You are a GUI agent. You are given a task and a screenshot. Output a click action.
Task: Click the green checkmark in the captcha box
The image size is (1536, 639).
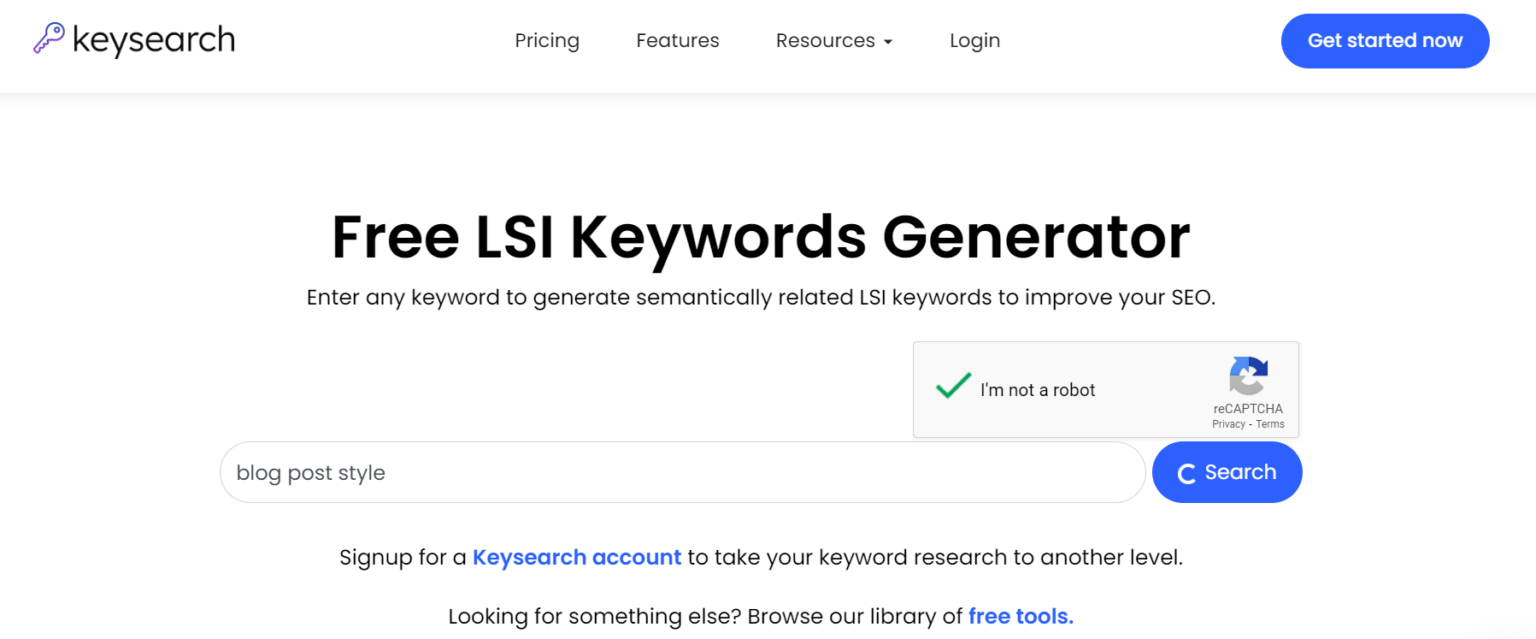tap(953, 386)
